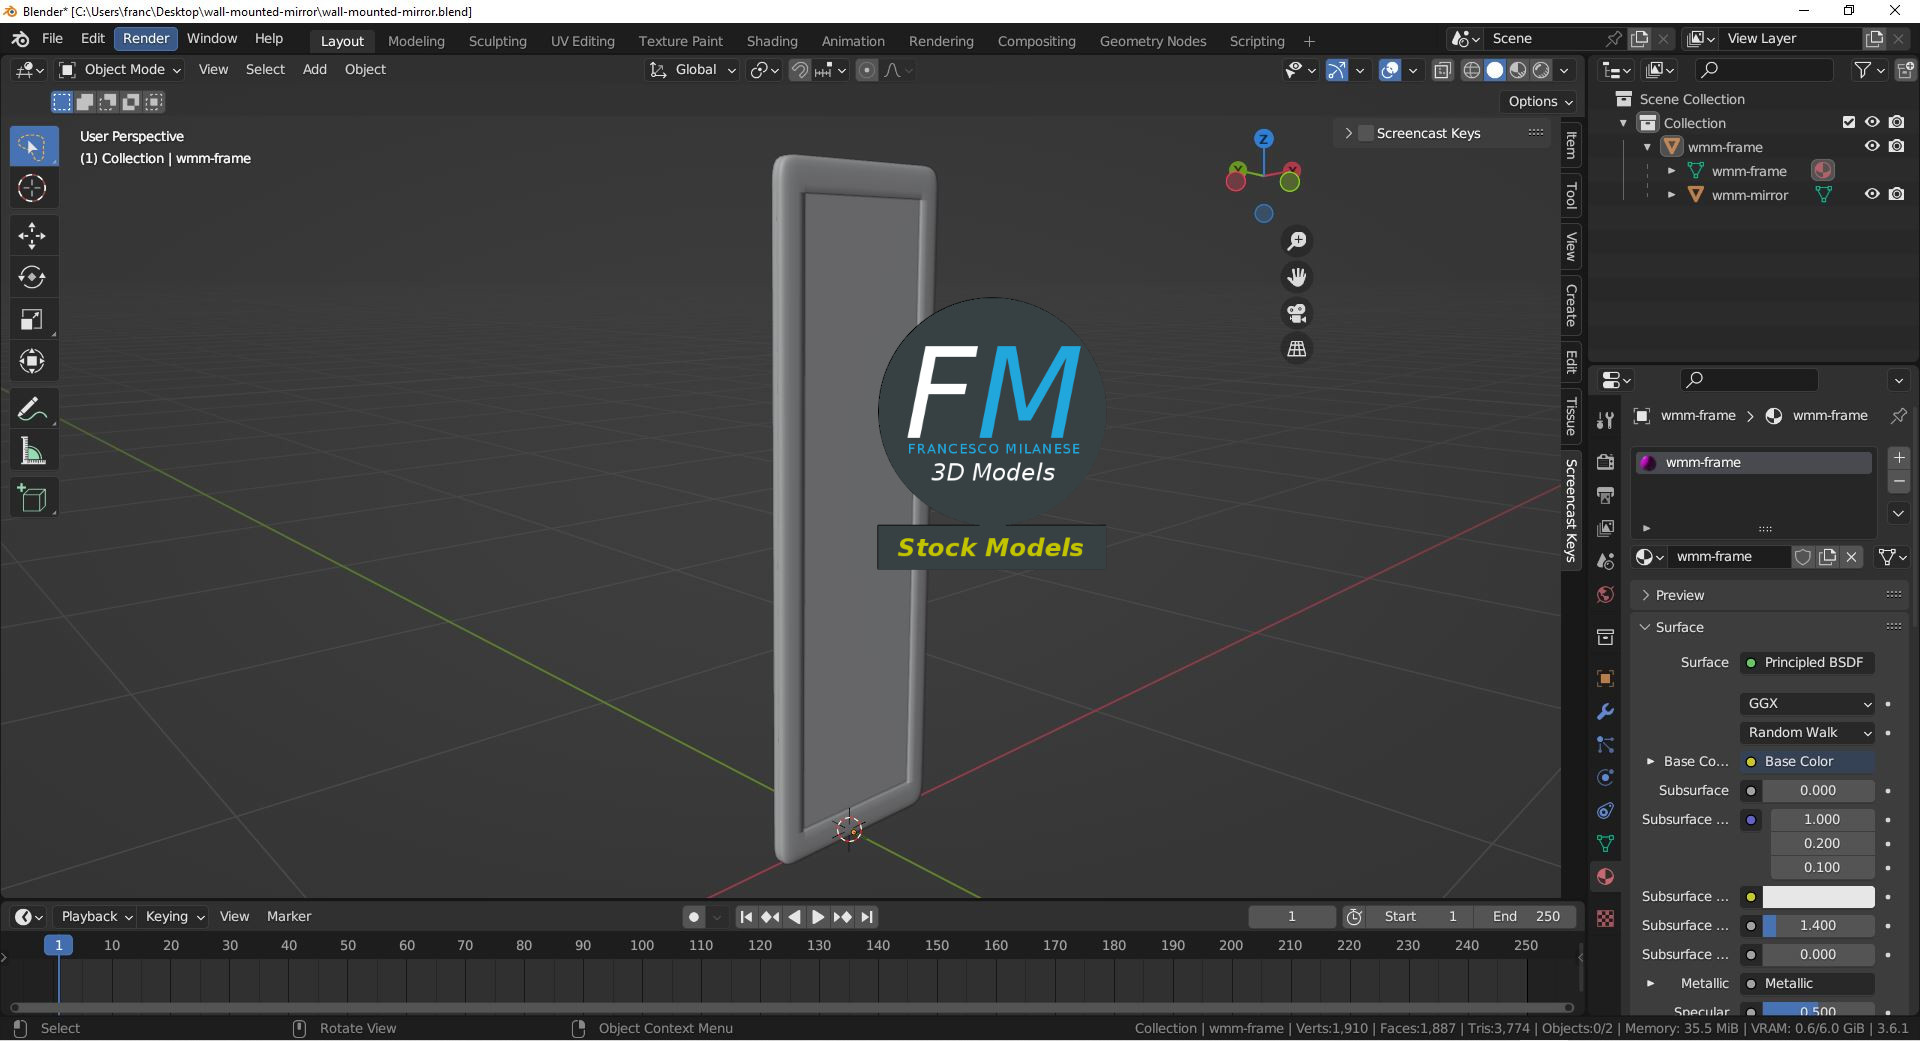This screenshot has width=1920, height=1041.
Task: Open the Keying popover in timeline
Action: tap(175, 917)
